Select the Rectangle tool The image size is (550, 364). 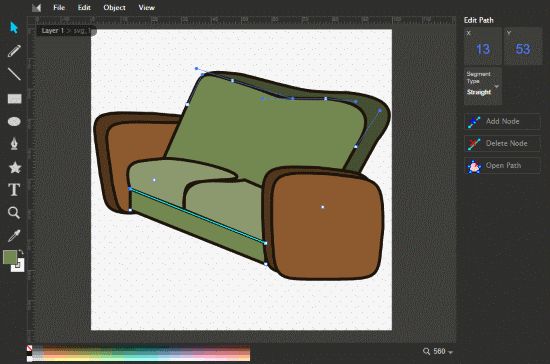[x=14, y=99]
